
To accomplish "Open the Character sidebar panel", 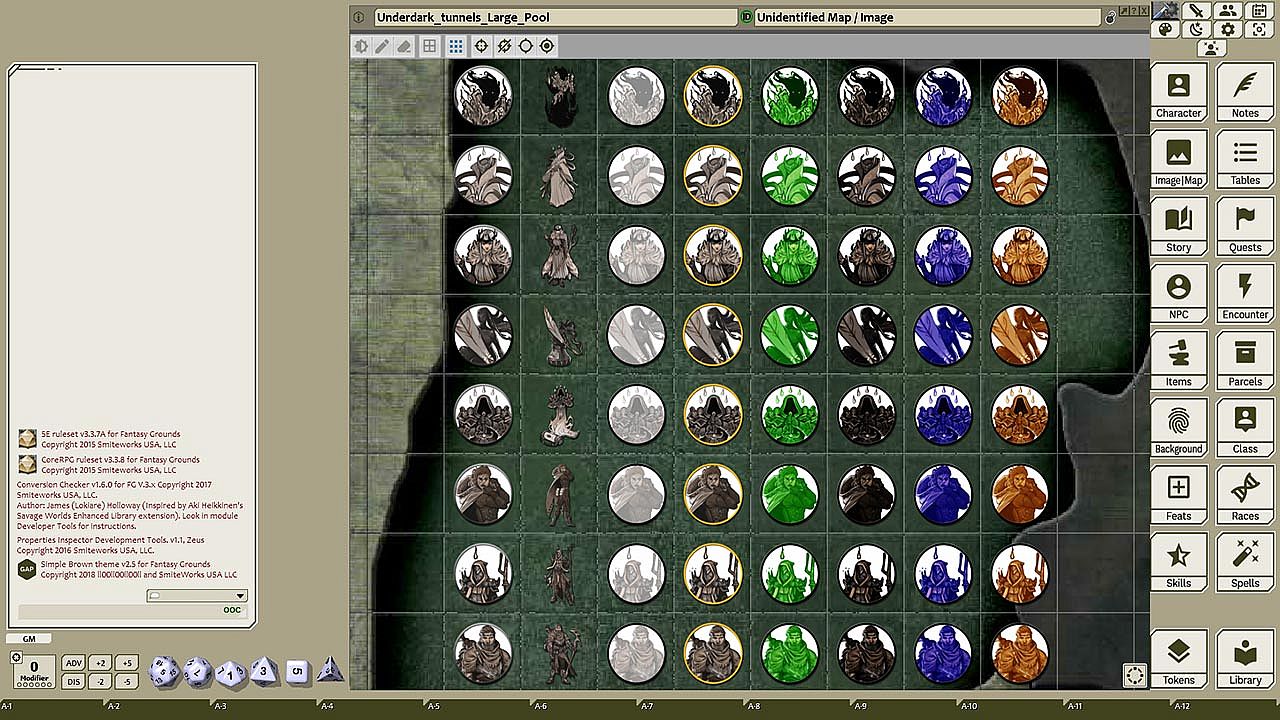I will pos(1178,92).
